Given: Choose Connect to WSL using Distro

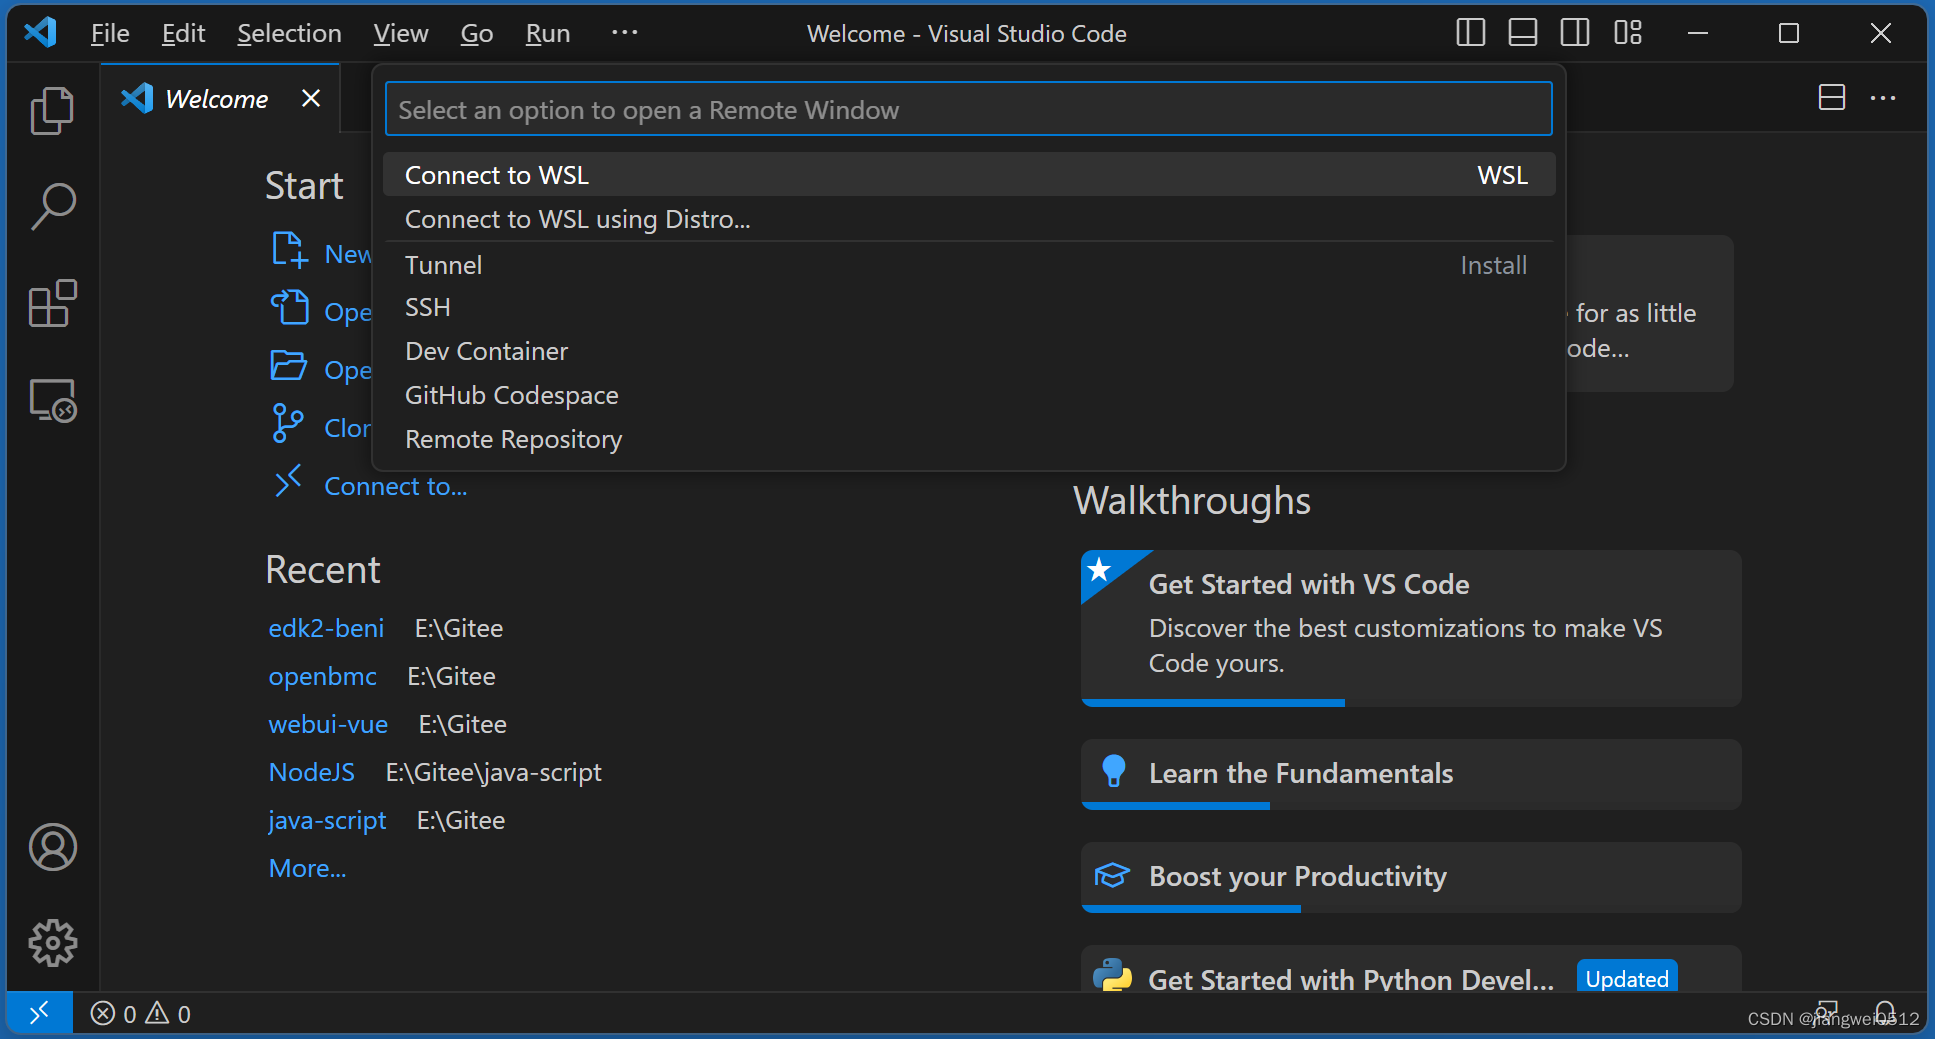Looking at the screenshot, I should click(x=968, y=219).
